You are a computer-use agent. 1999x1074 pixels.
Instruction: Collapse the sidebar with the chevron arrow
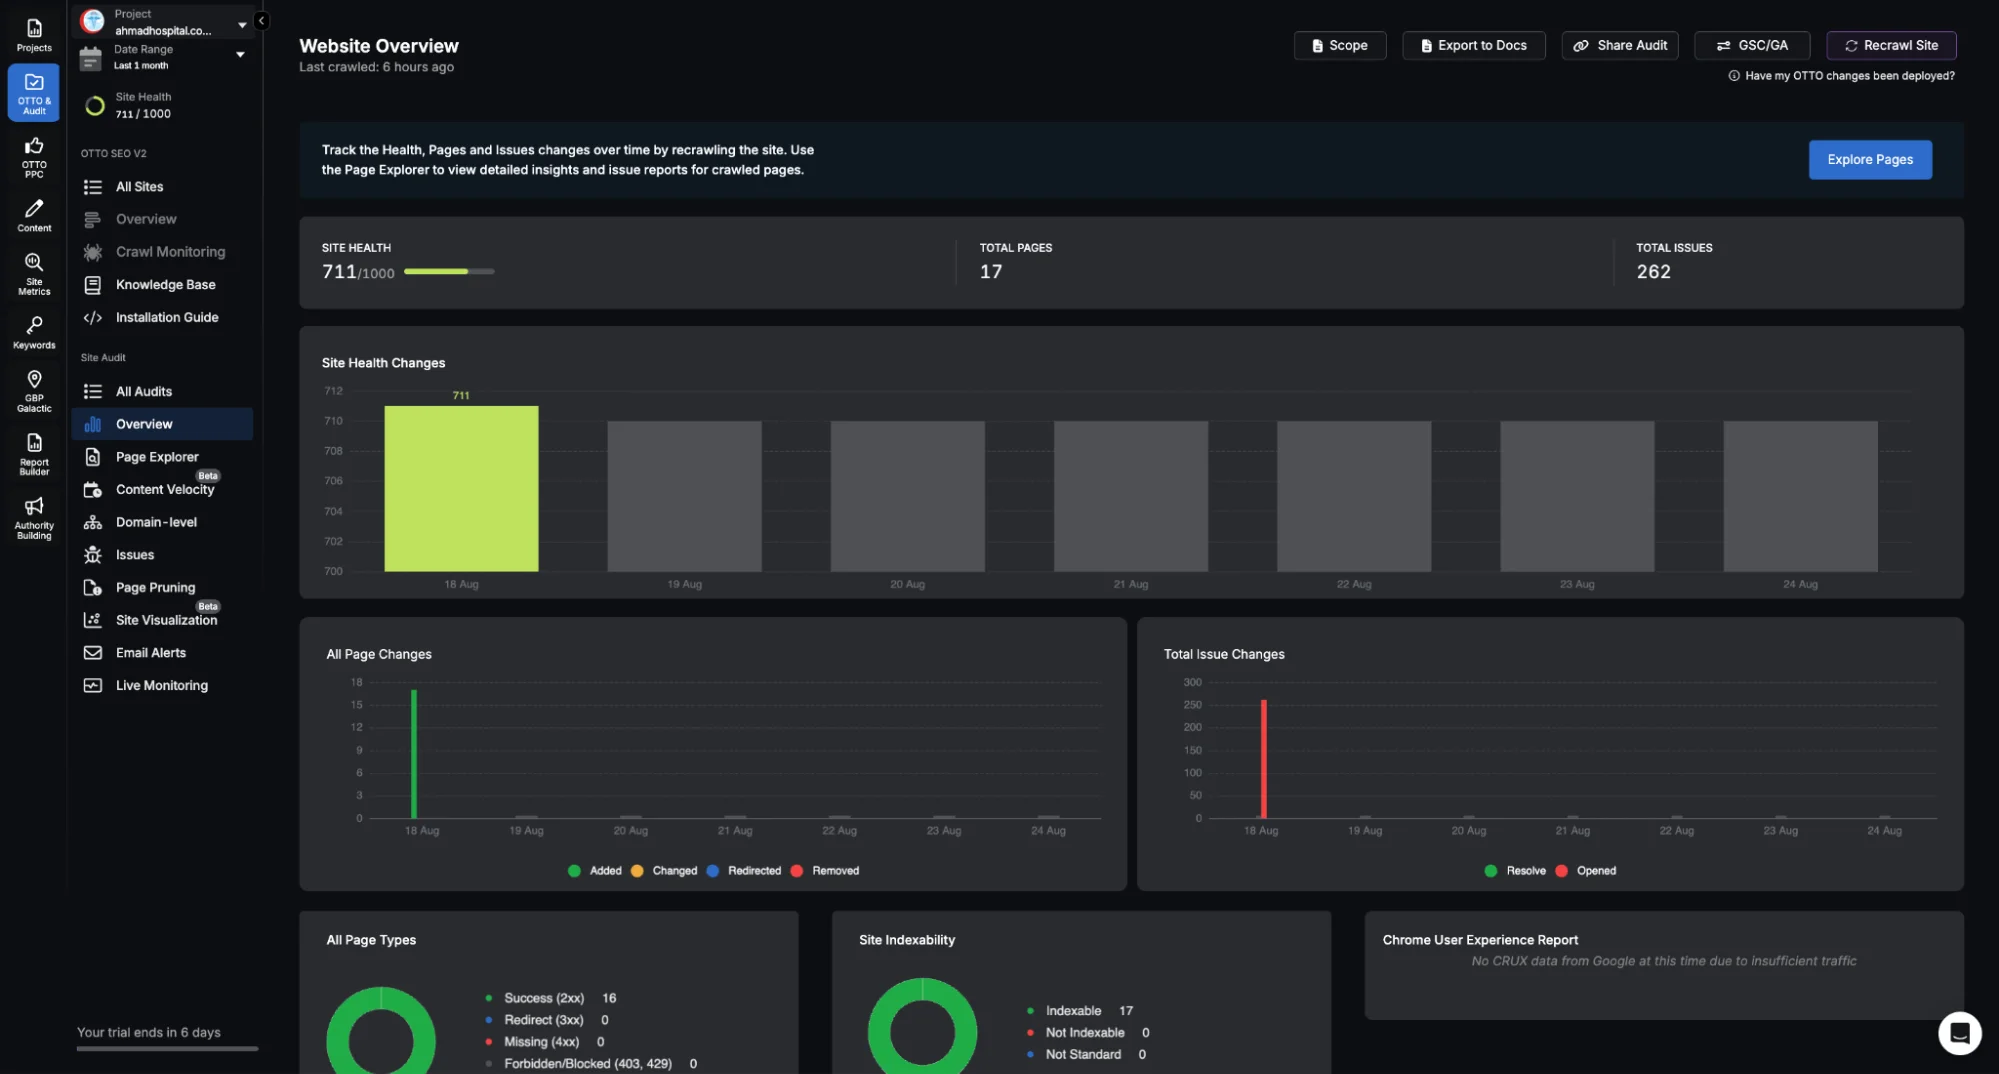pos(261,20)
